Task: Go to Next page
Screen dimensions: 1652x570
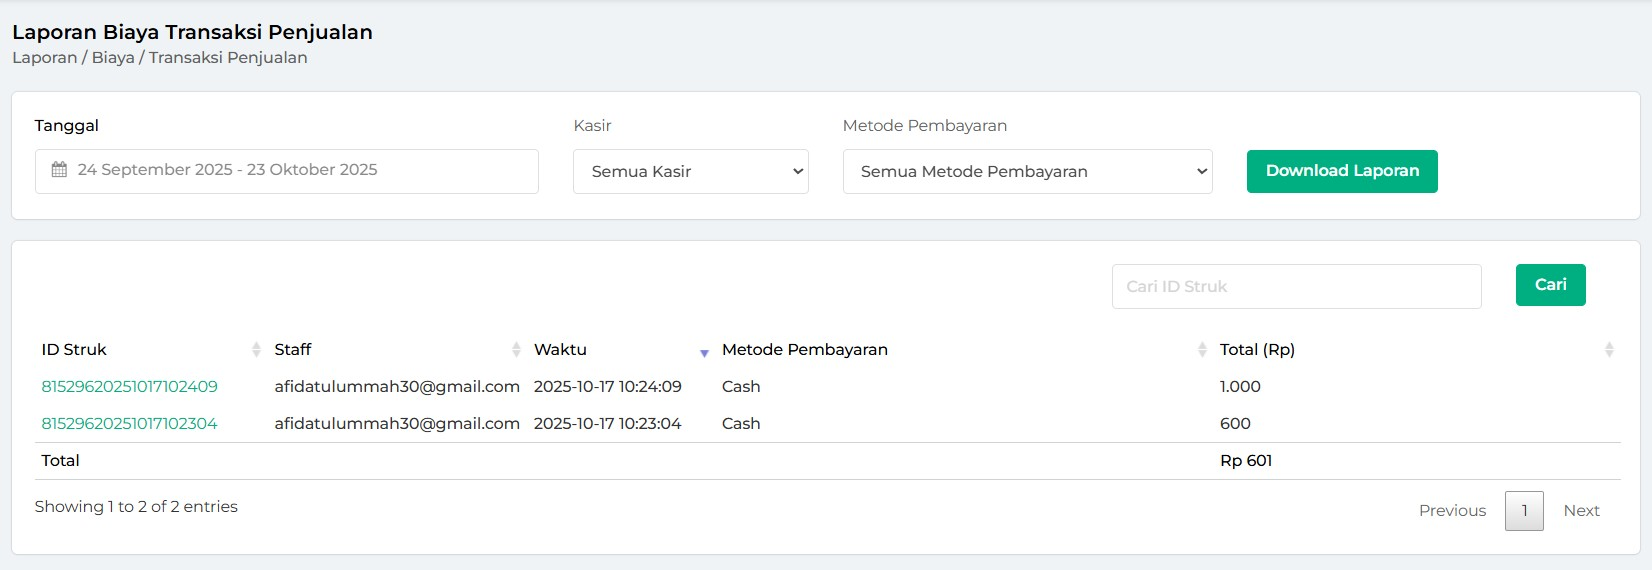Action: point(1581,511)
